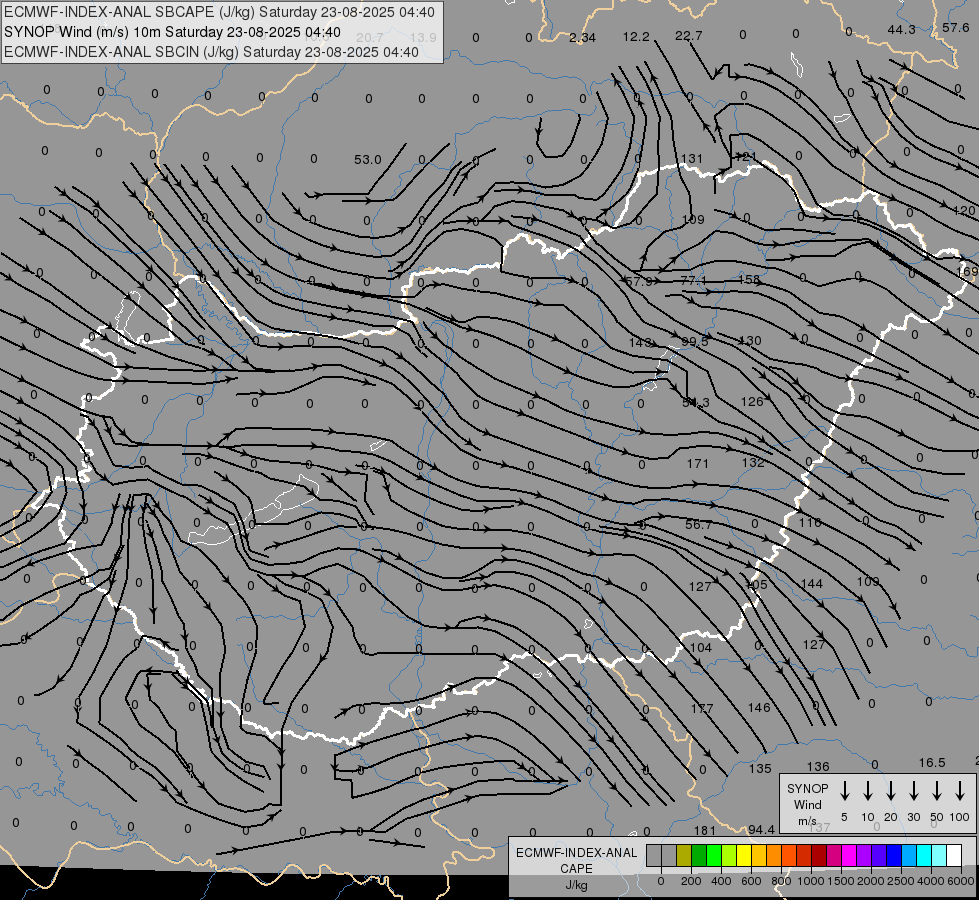This screenshot has width=979, height=900.
Task: Click the CAPE value 12.2 on the map
Action: coord(636,36)
